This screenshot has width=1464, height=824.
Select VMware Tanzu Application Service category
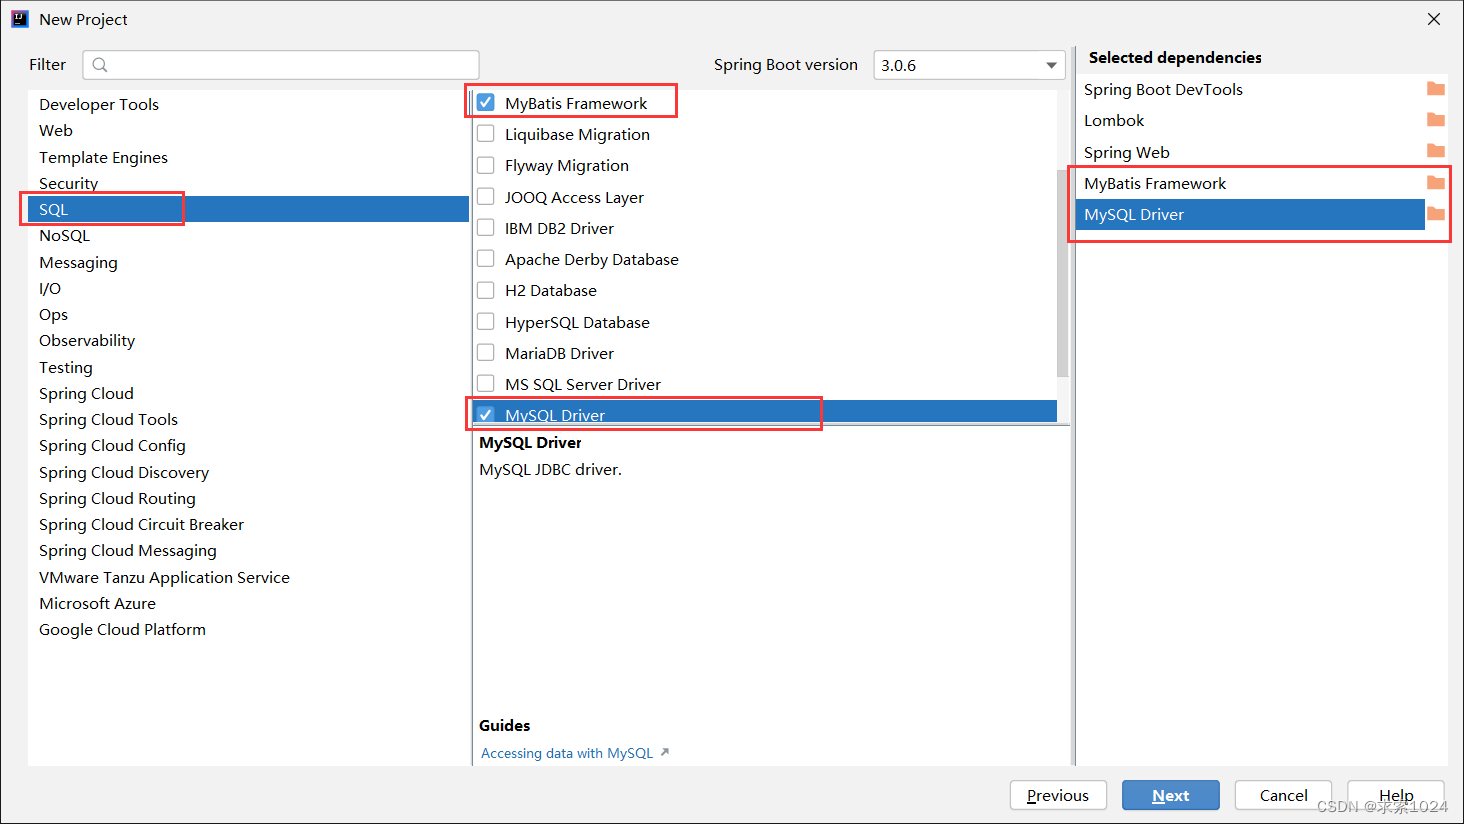(x=248, y=577)
